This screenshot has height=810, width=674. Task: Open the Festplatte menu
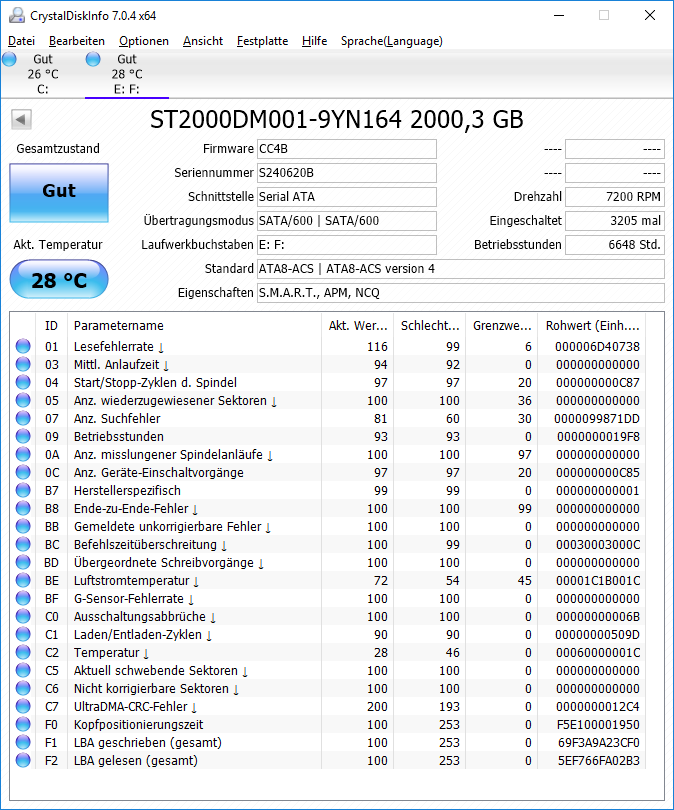(262, 41)
